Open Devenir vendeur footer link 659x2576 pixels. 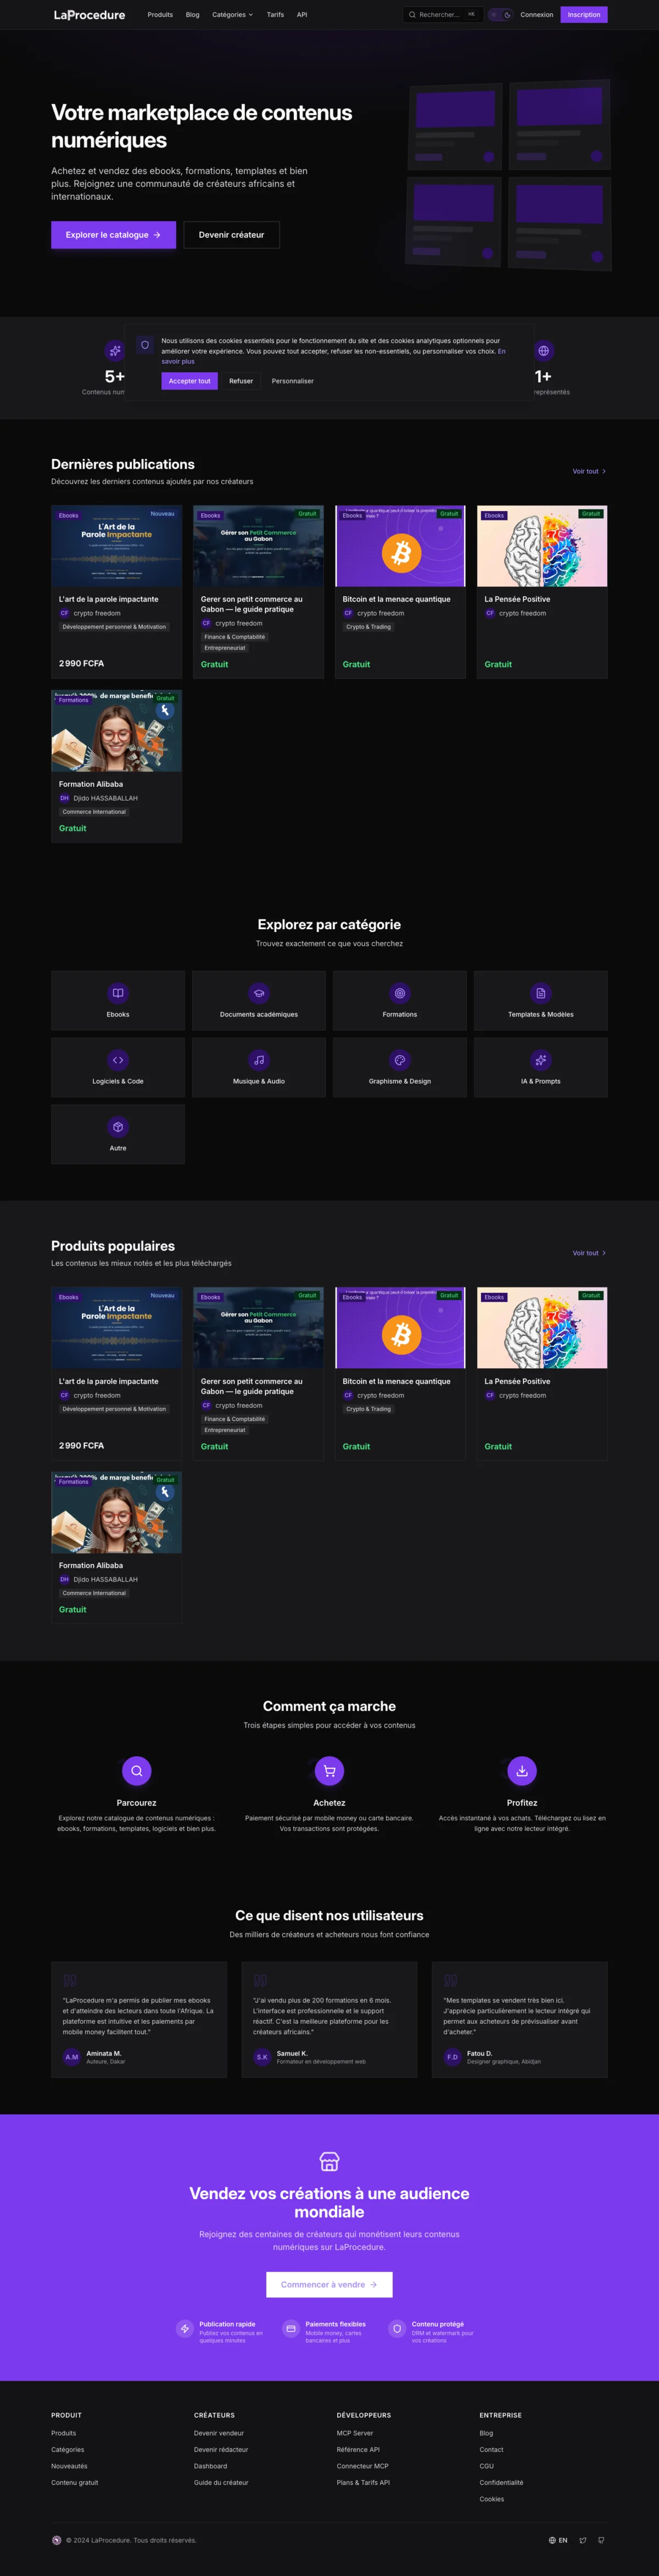click(x=219, y=2433)
